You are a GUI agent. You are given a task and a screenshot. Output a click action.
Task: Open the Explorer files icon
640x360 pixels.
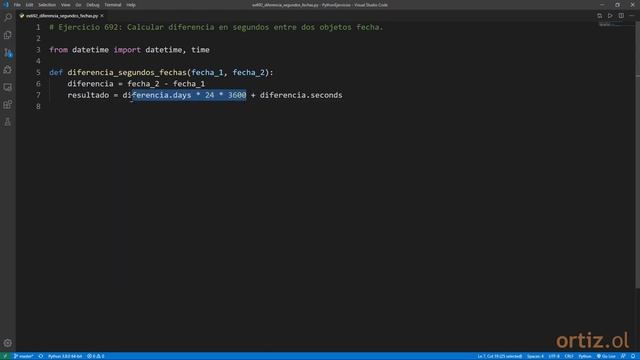click(8, 35)
